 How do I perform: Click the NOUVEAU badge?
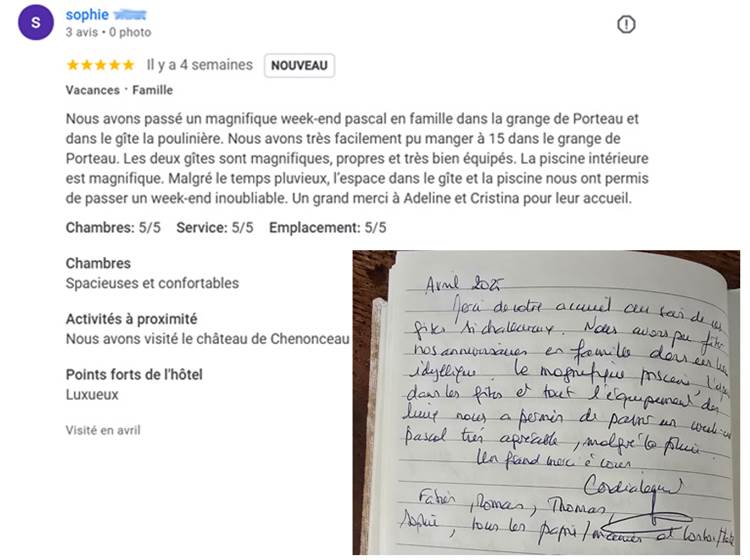pyautogui.click(x=299, y=66)
